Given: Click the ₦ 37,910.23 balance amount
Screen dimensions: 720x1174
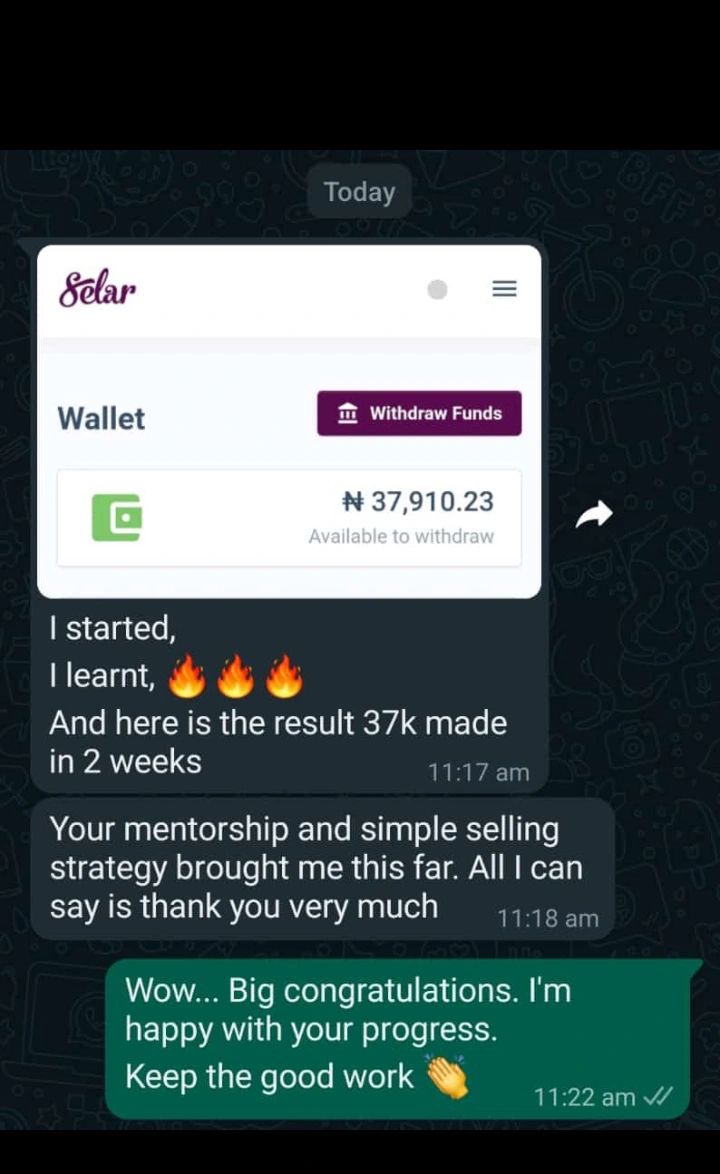Looking at the screenshot, I should click(x=418, y=501).
